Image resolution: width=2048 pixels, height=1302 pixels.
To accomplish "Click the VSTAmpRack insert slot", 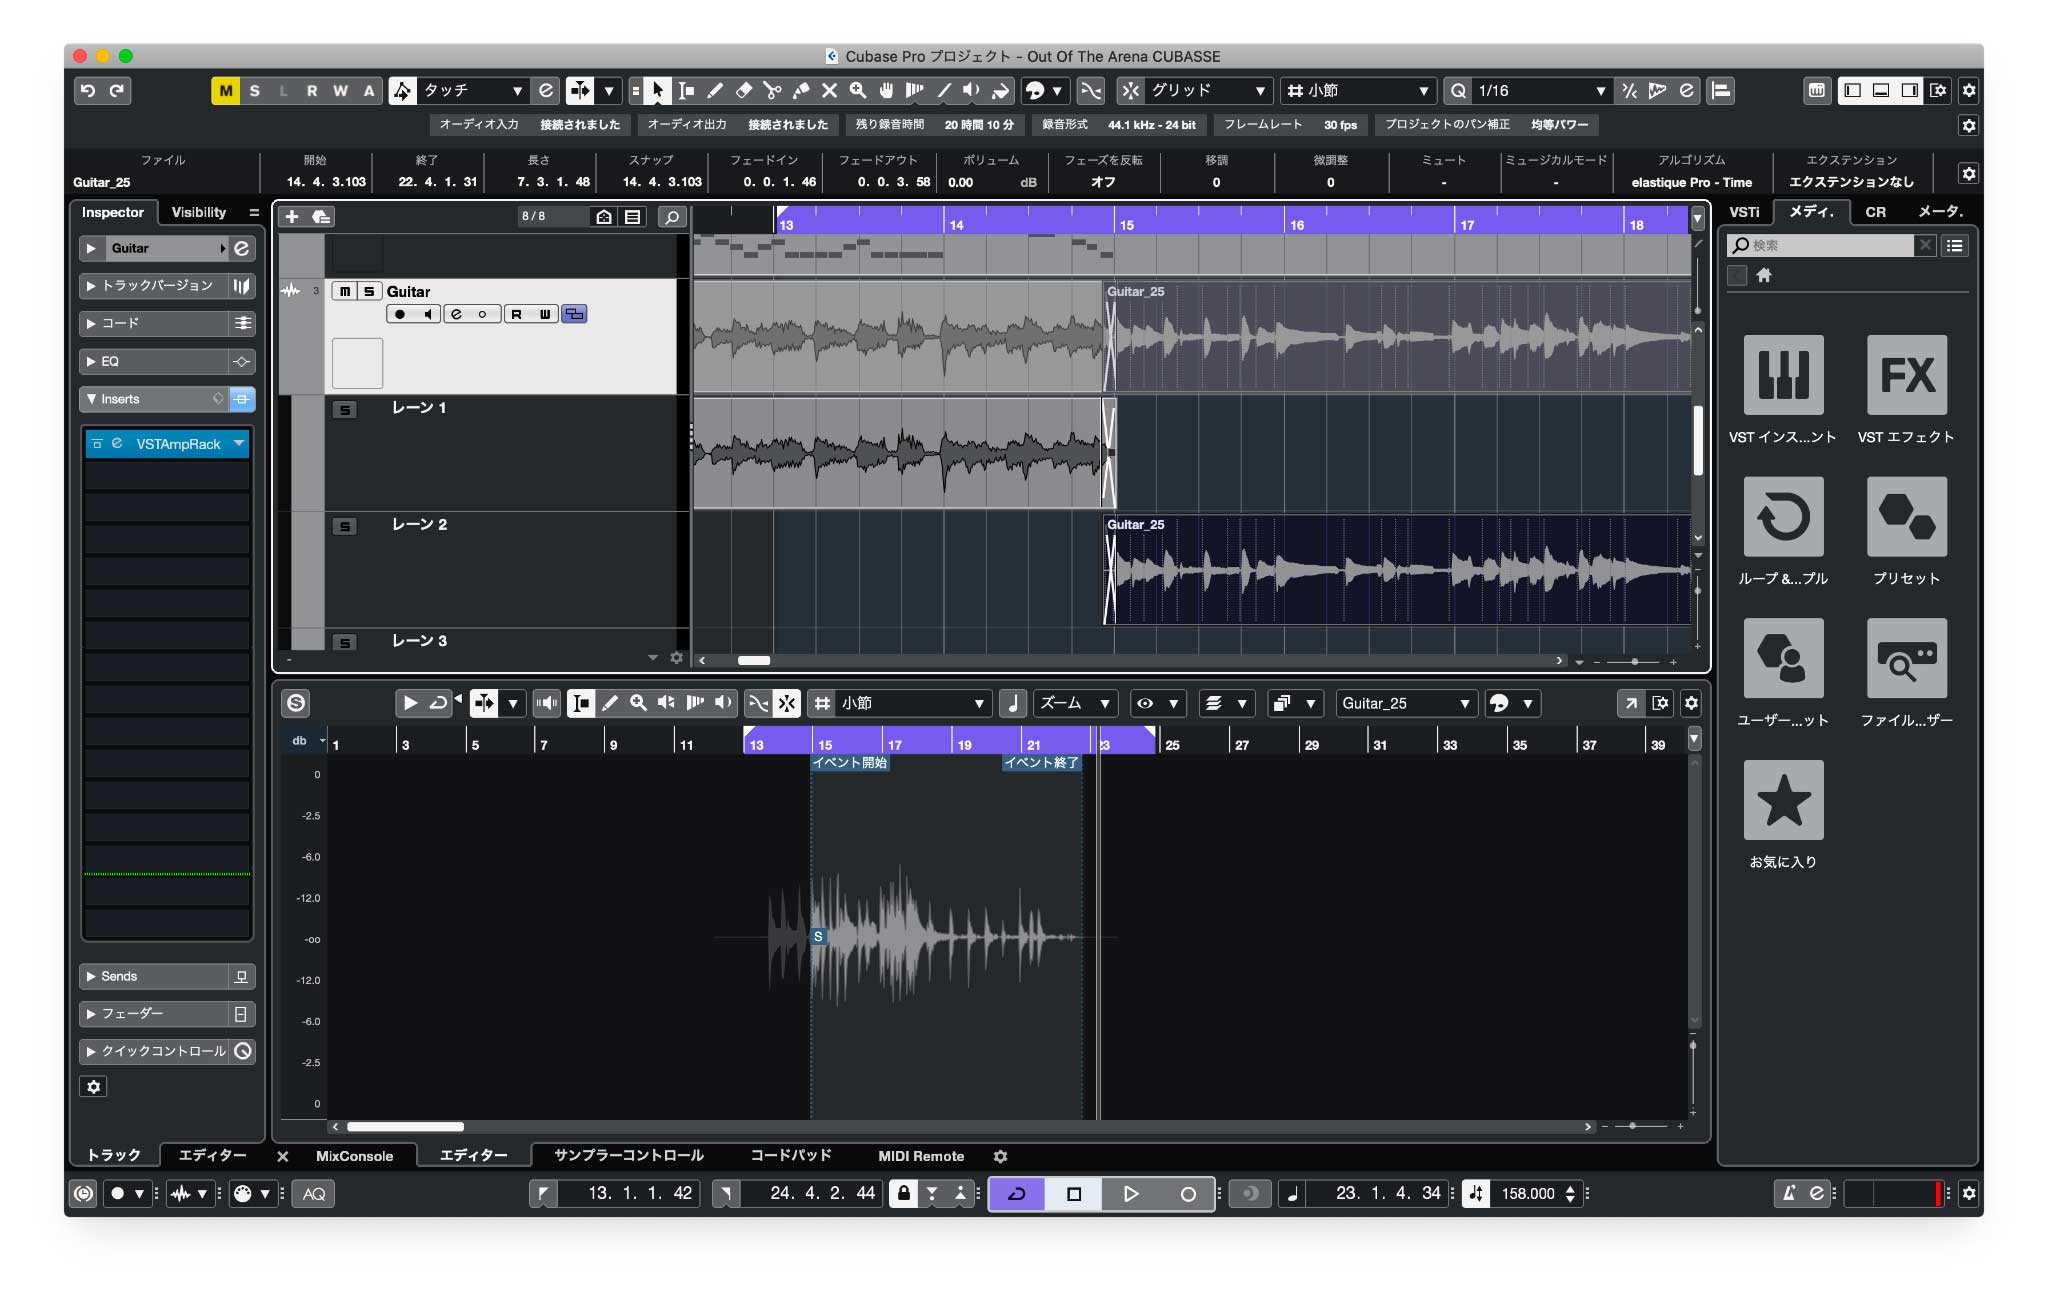I will click(167, 444).
